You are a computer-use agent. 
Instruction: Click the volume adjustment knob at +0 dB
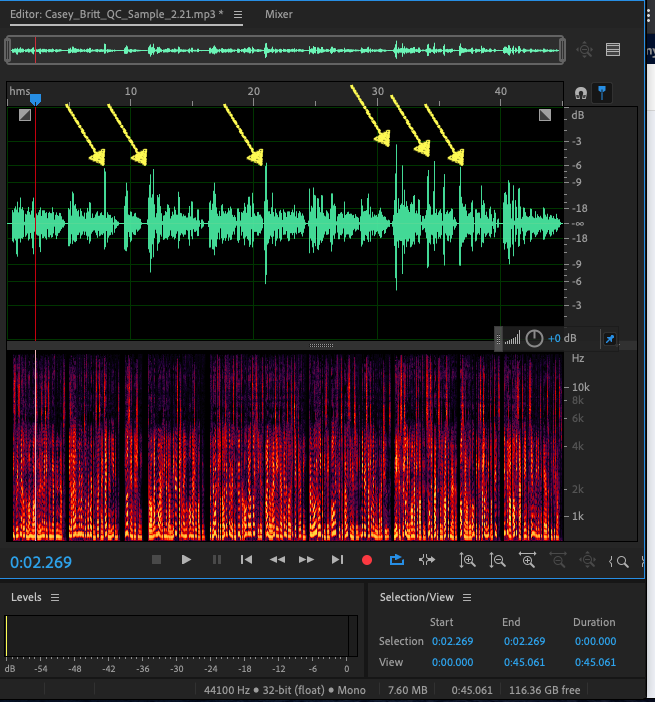coord(535,338)
